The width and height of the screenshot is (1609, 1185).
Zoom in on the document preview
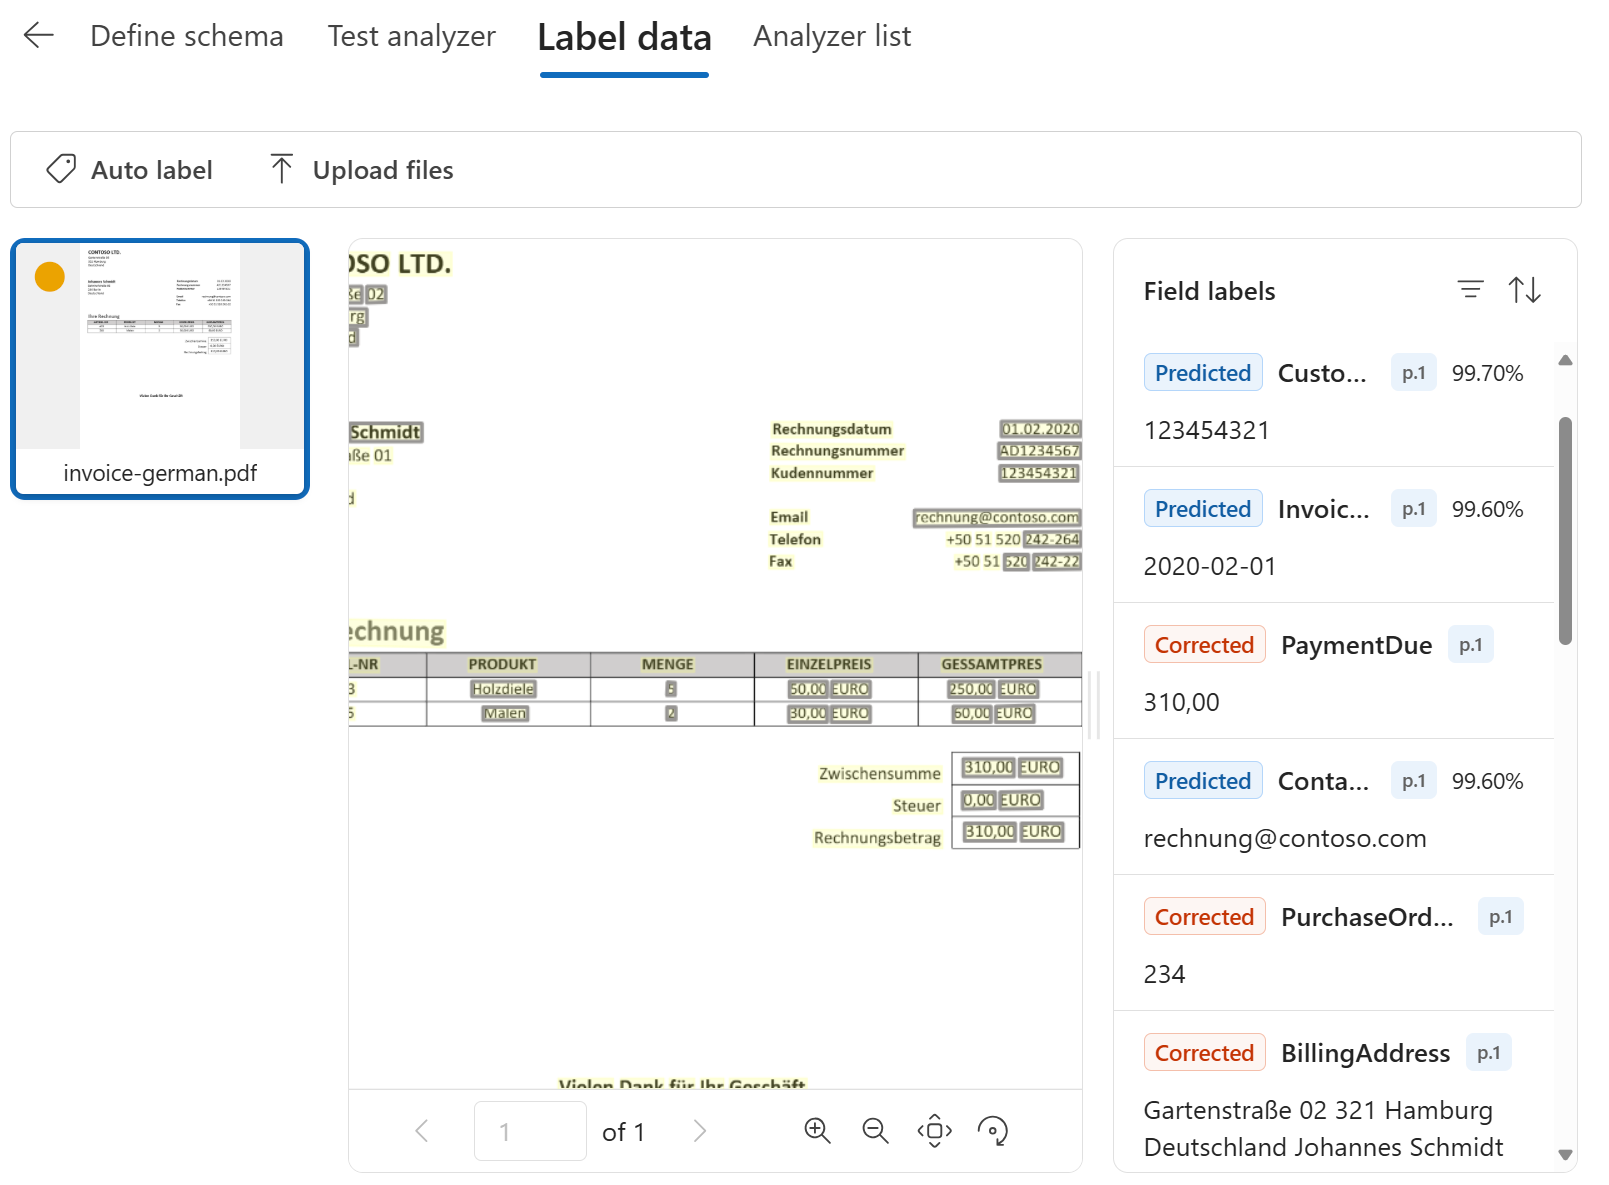(x=817, y=1131)
